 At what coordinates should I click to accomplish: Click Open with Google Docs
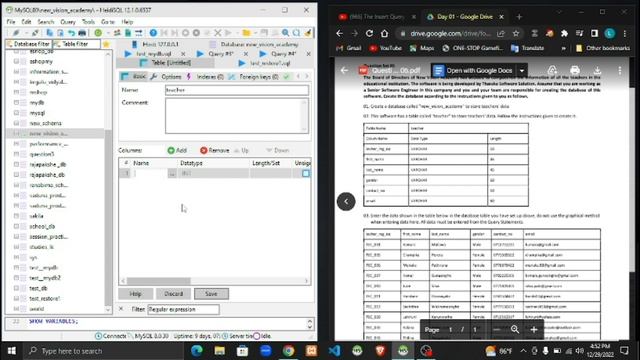tap(473, 71)
